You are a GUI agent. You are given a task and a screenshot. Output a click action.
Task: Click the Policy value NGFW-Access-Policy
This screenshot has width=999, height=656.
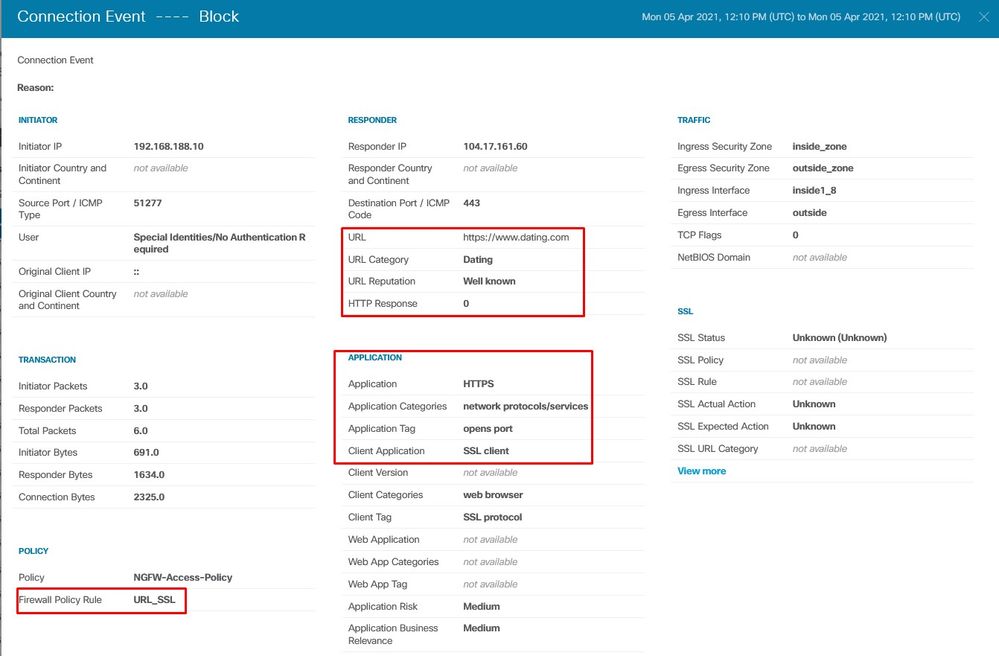pos(183,578)
